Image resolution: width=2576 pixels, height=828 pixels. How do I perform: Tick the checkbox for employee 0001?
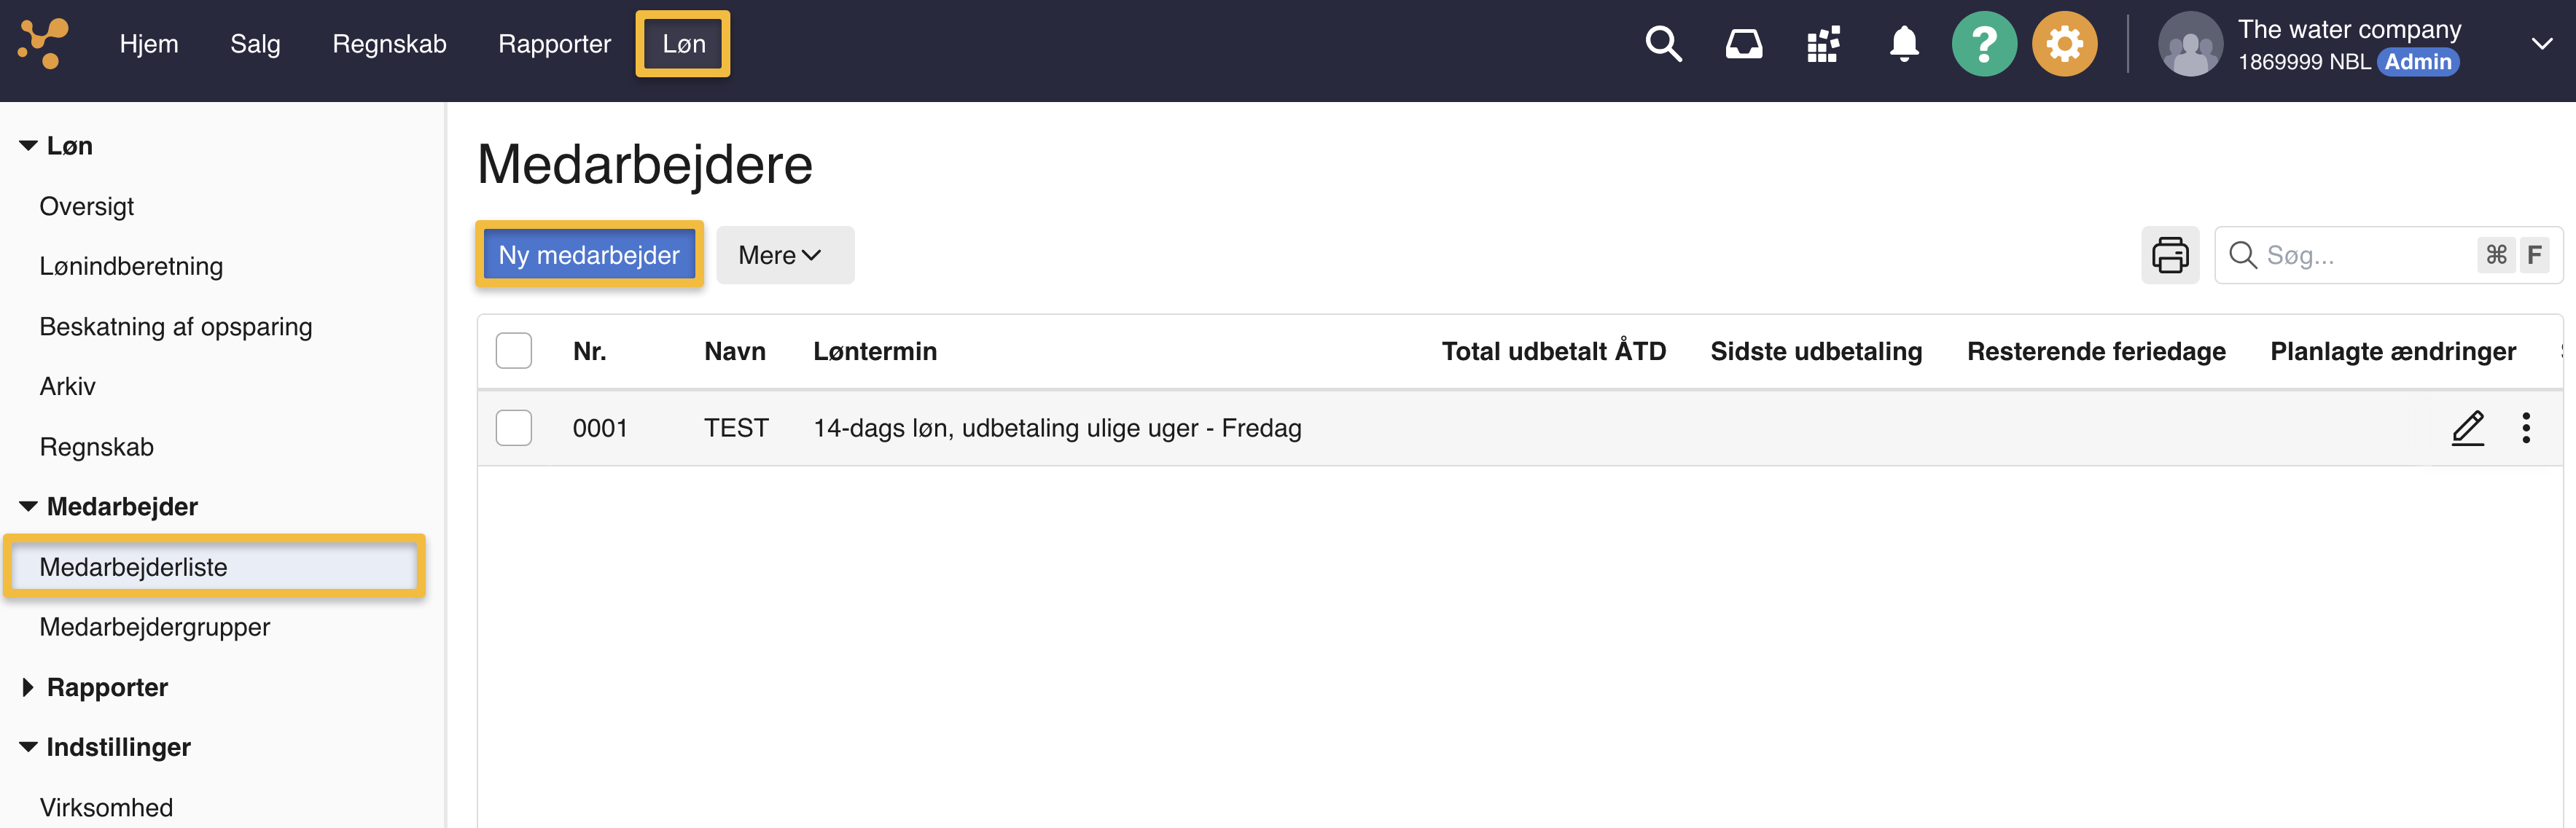click(x=514, y=428)
